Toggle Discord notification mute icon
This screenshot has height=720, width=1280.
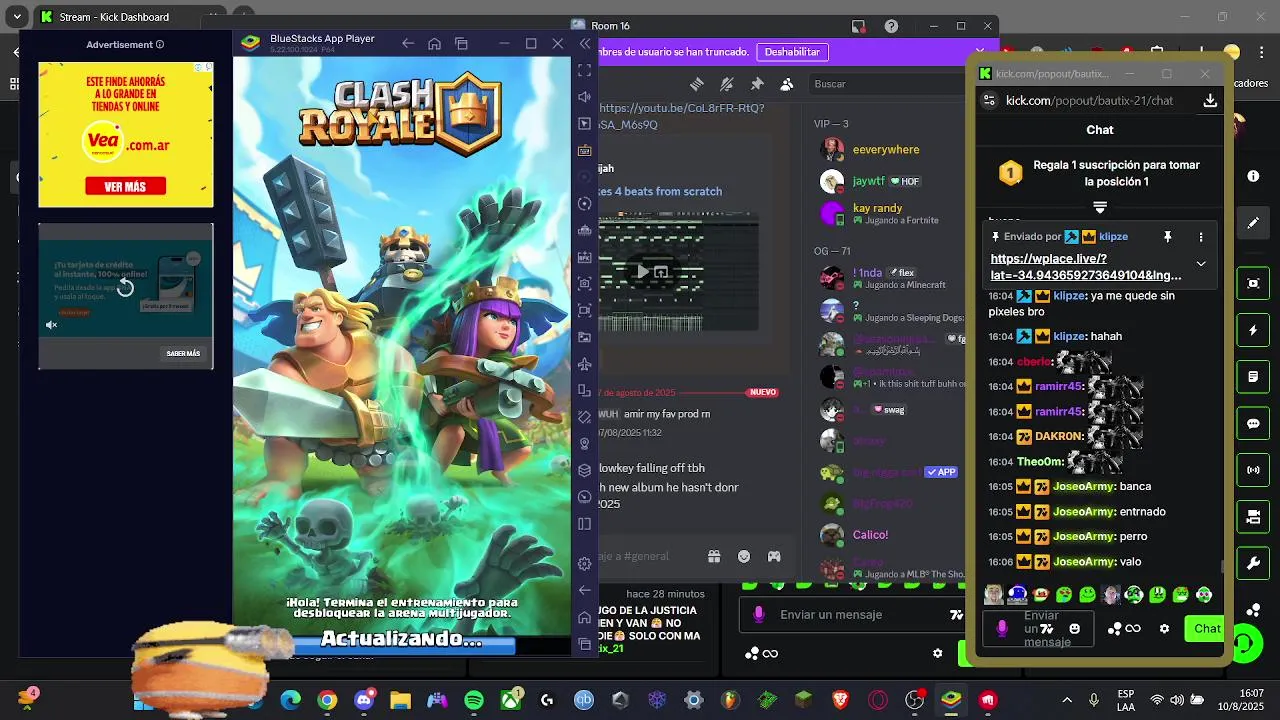tap(727, 84)
